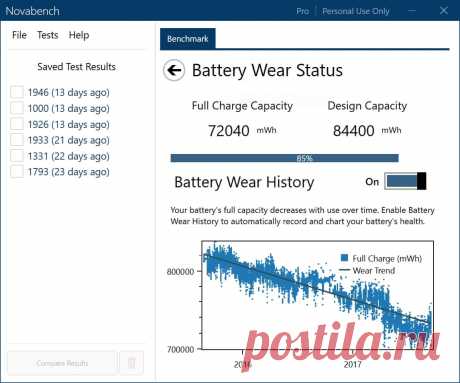Select the 1933 (21 days ago) checkbox
The height and width of the screenshot is (383, 460).
[x=17, y=140]
